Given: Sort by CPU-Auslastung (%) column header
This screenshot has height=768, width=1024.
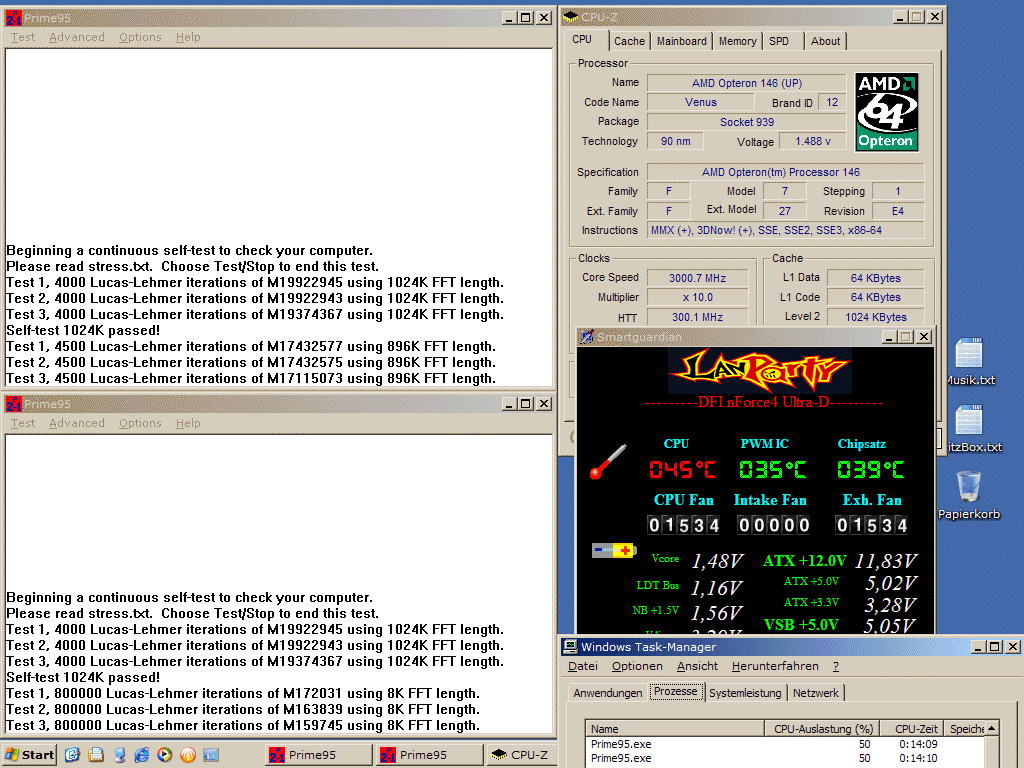Looking at the screenshot, I should coord(822,729).
